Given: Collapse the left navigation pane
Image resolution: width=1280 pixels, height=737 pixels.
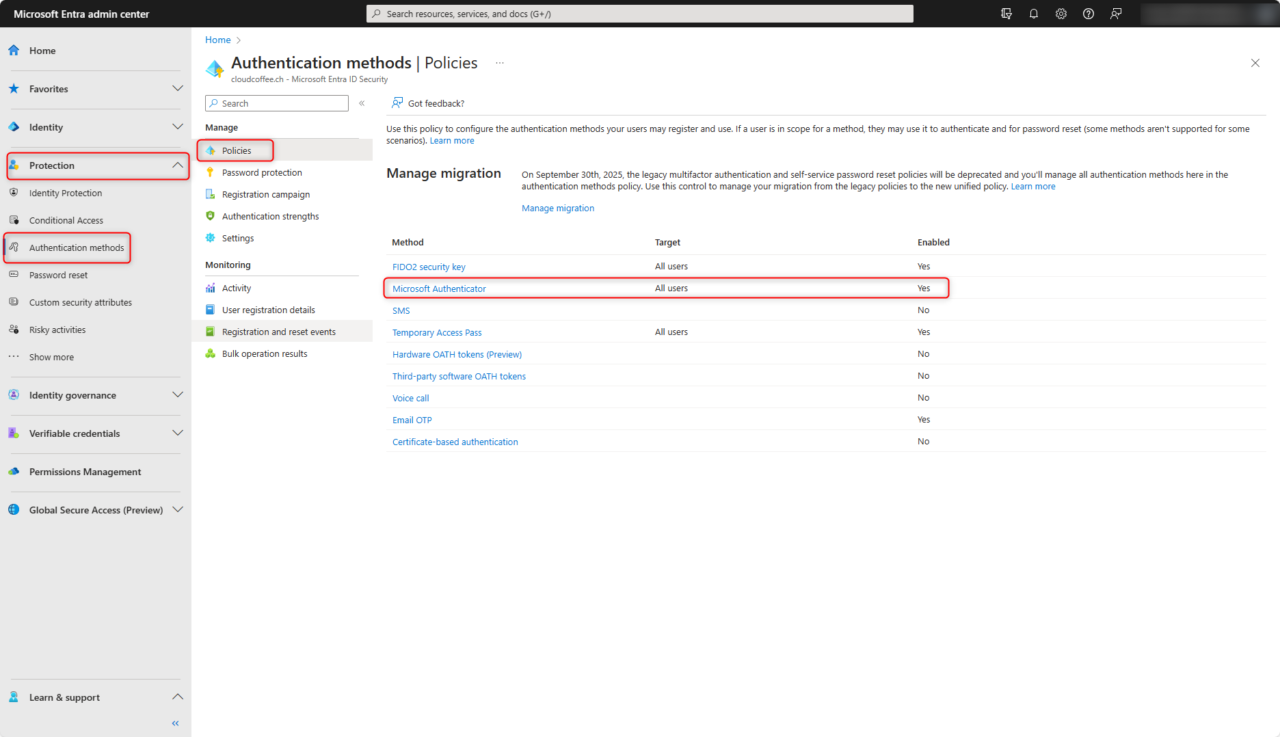Looking at the screenshot, I should click(x=175, y=723).
